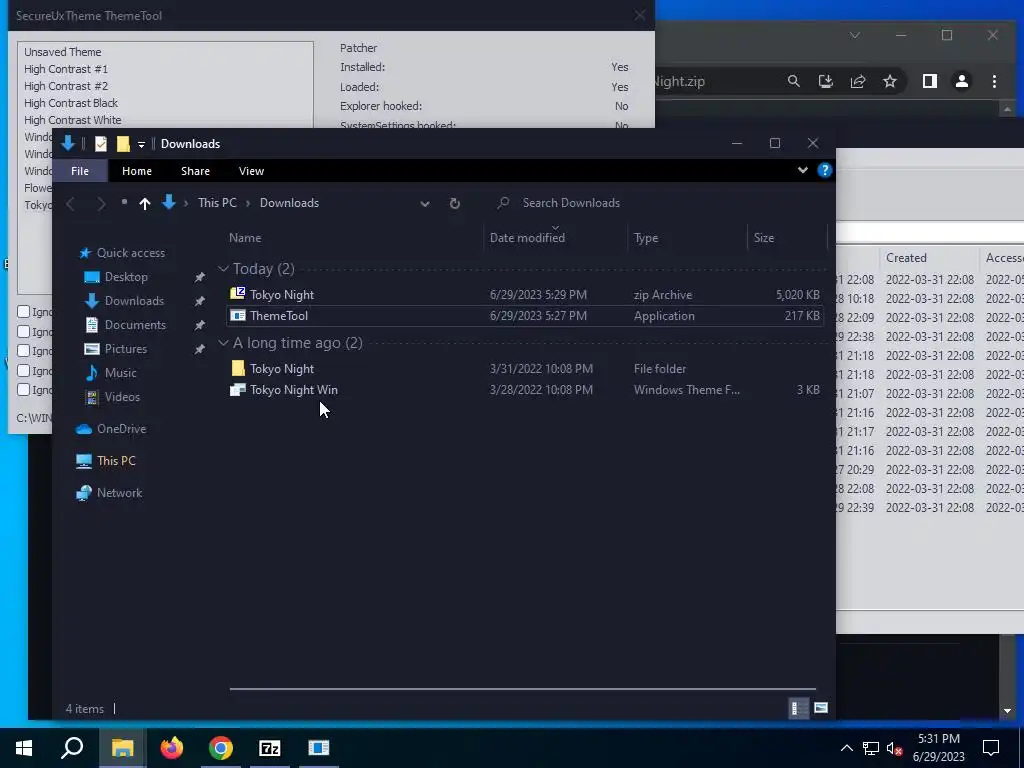1024x768 pixels.
Task: Toggle Chrome side panel icon
Action: 929,81
